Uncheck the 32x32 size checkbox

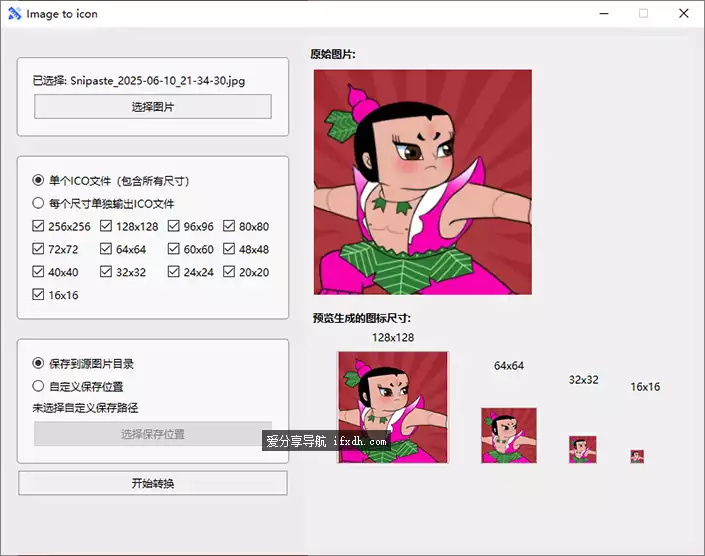[106, 272]
